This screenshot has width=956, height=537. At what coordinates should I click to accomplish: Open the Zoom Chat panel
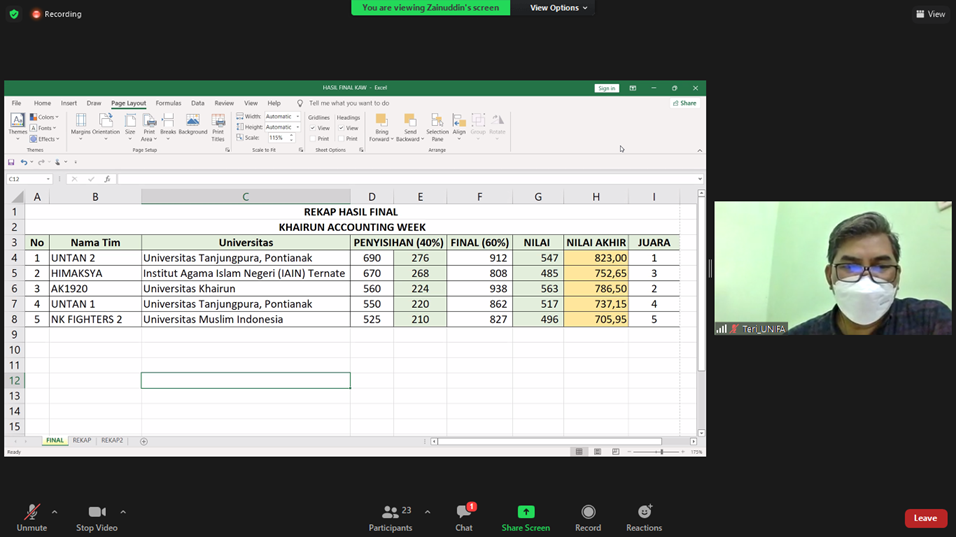[464, 516]
